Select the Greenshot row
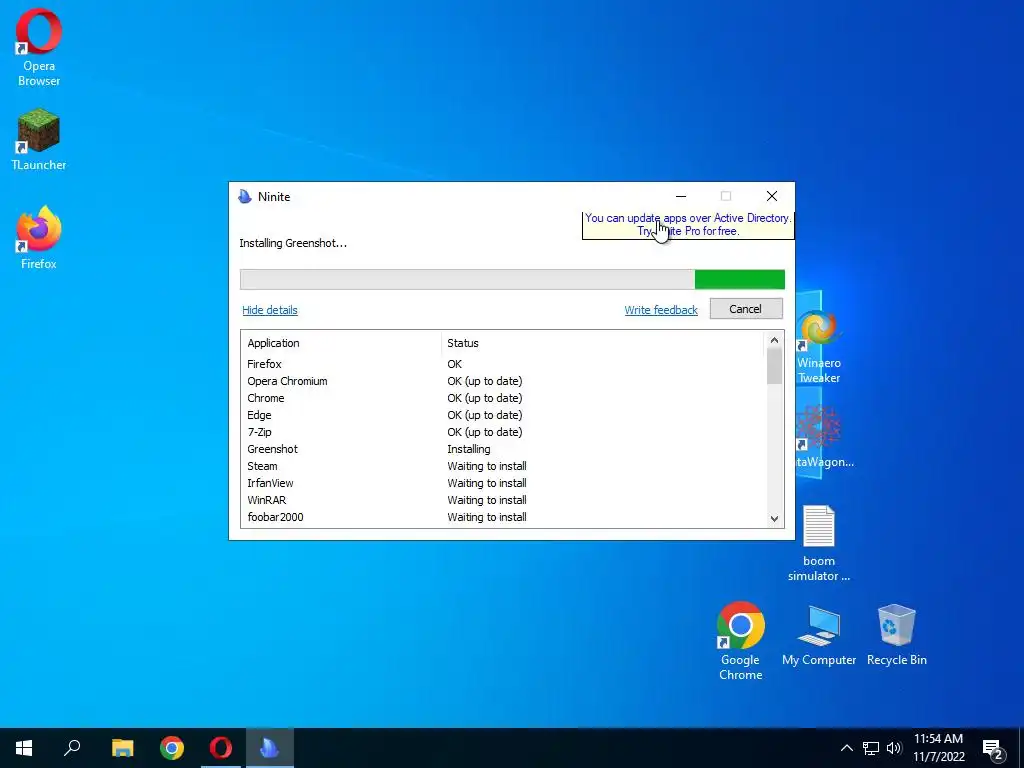 pyautogui.click(x=503, y=449)
